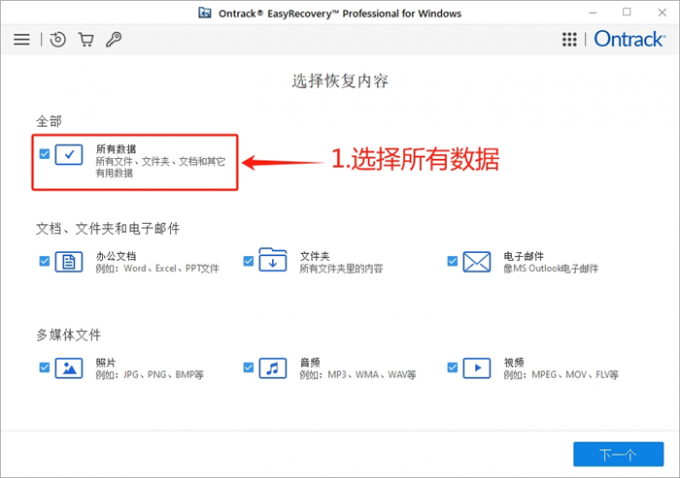Close the EasyRecovery window
Viewport: 680px width, 478px height.
tap(662, 13)
